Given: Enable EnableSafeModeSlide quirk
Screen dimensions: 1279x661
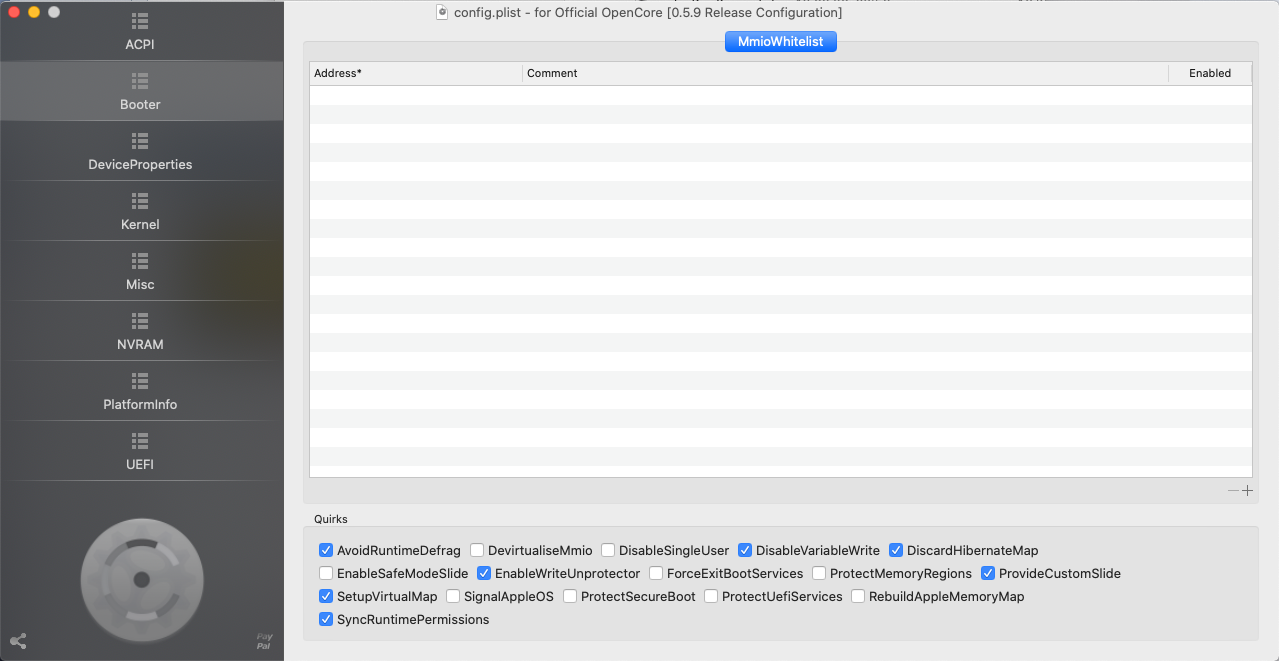Looking at the screenshot, I should [326, 573].
